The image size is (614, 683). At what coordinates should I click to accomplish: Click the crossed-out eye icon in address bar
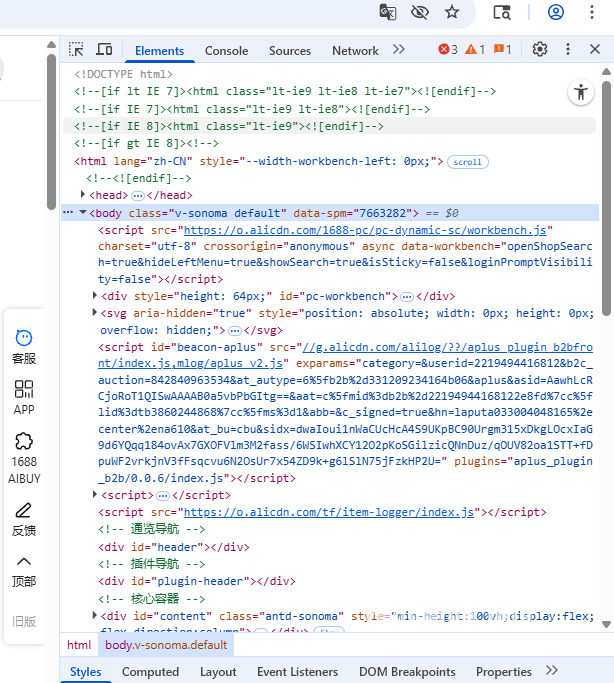419,12
